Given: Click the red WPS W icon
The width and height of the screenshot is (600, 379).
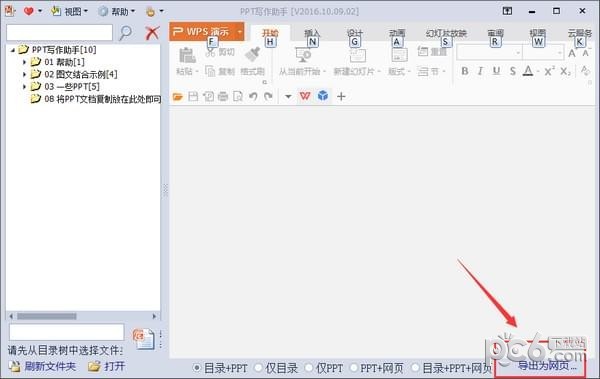Looking at the screenshot, I should click(x=305, y=96).
